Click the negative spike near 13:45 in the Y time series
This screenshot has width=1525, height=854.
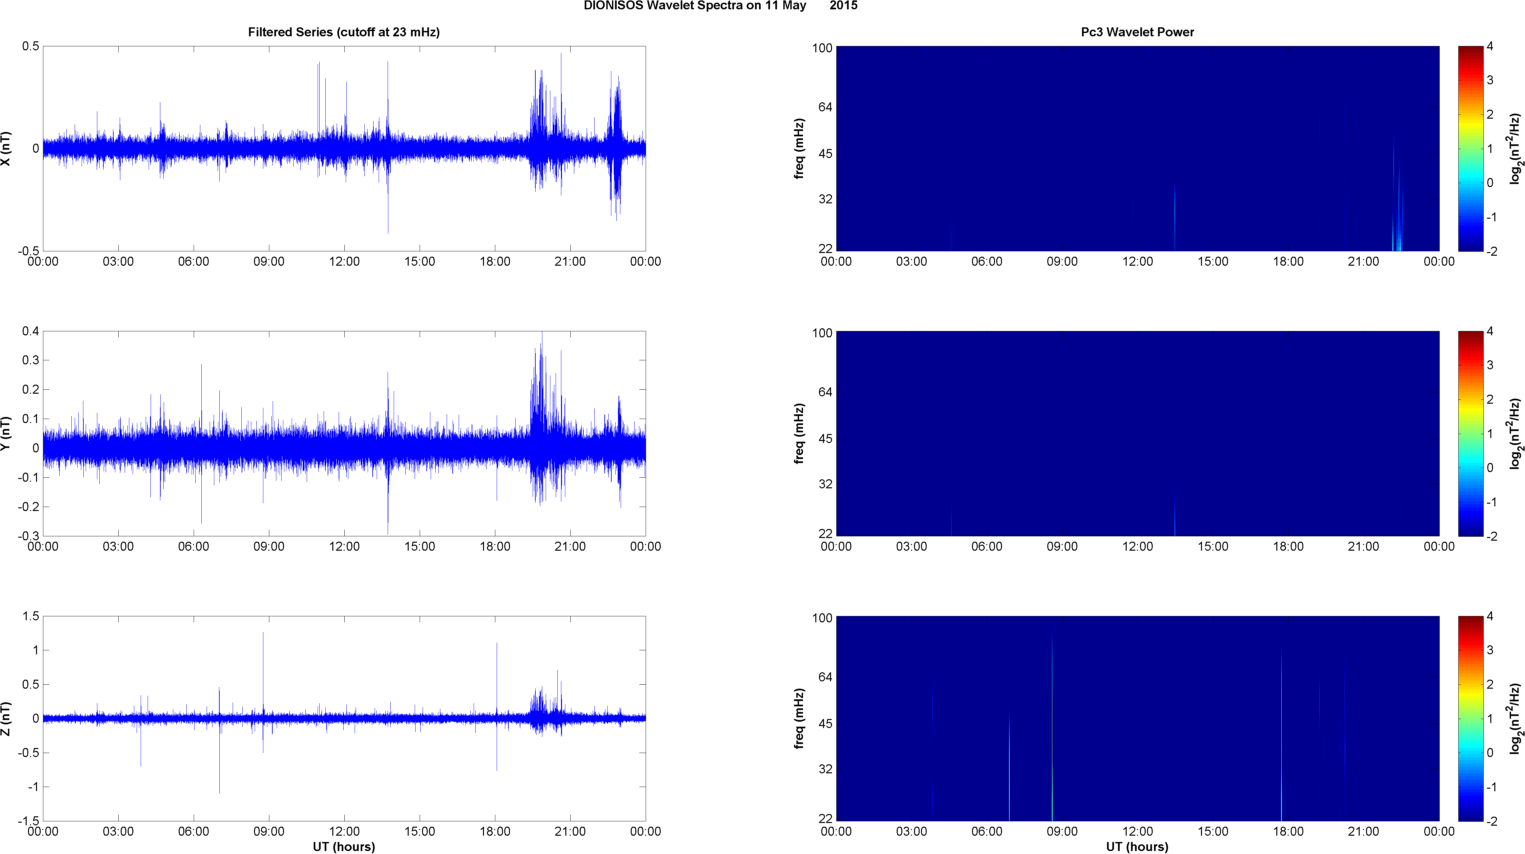pos(388,500)
